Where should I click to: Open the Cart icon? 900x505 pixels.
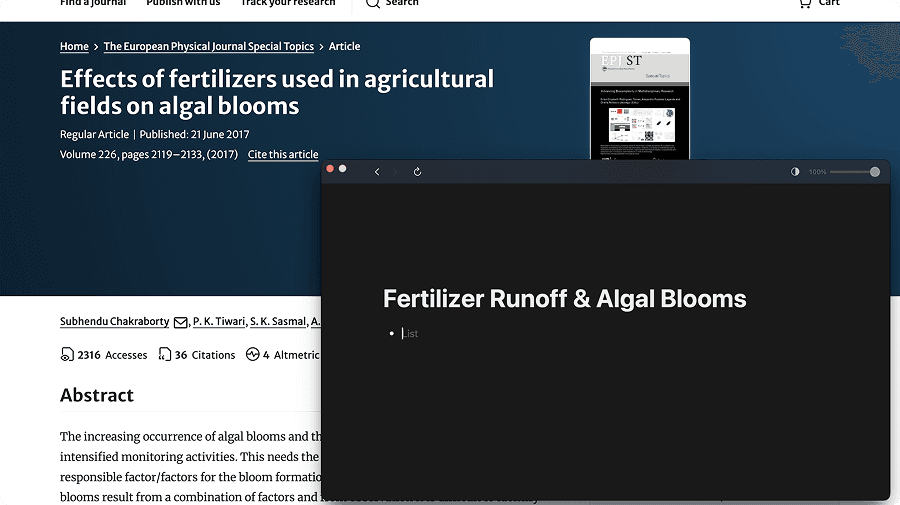coord(805,3)
